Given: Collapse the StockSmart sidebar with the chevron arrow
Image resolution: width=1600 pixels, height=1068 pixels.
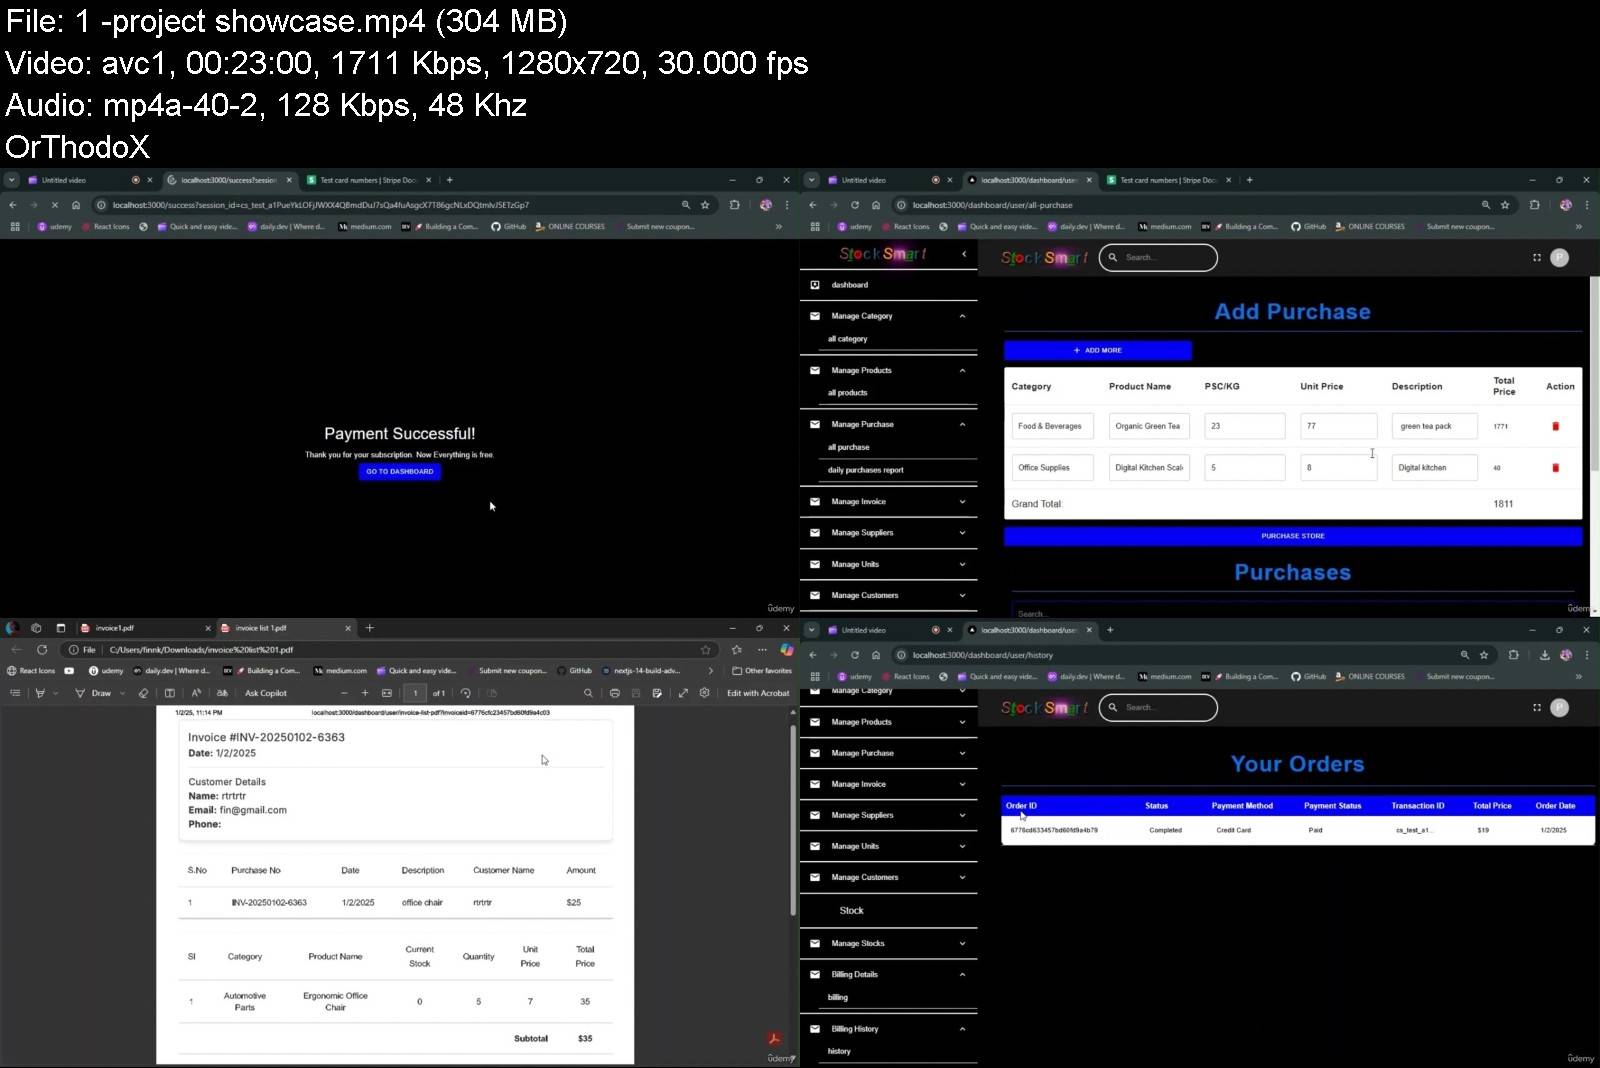Looking at the screenshot, I should coord(964,254).
